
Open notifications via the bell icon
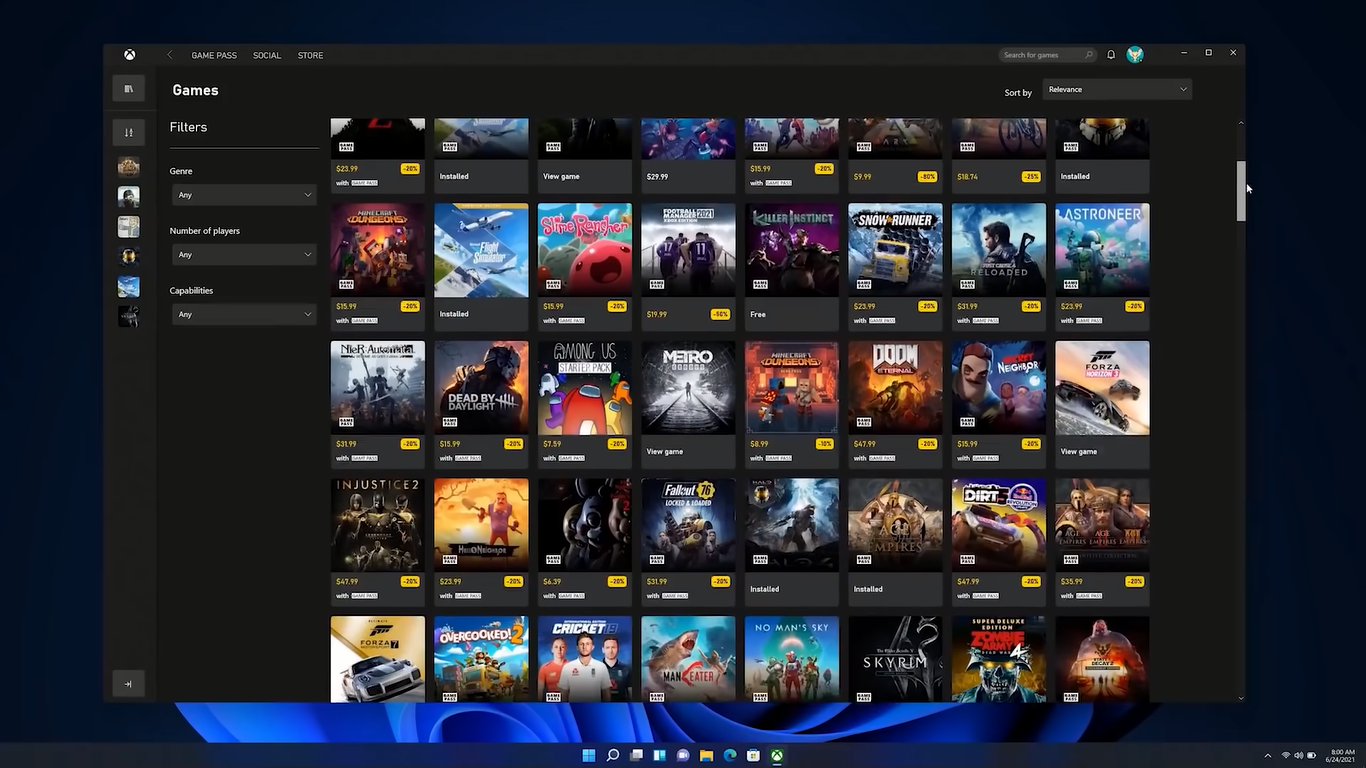point(1110,54)
